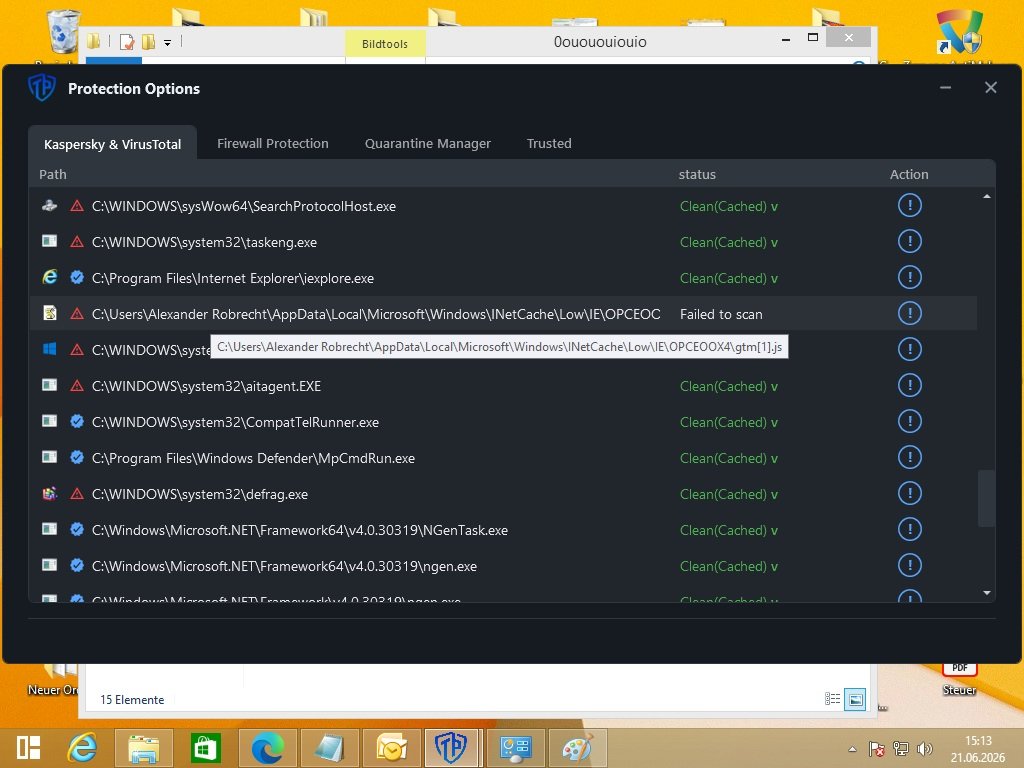Click warning triangle beside aitagent.EXE
The image size is (1024, 768).
[x=76, y=385]
